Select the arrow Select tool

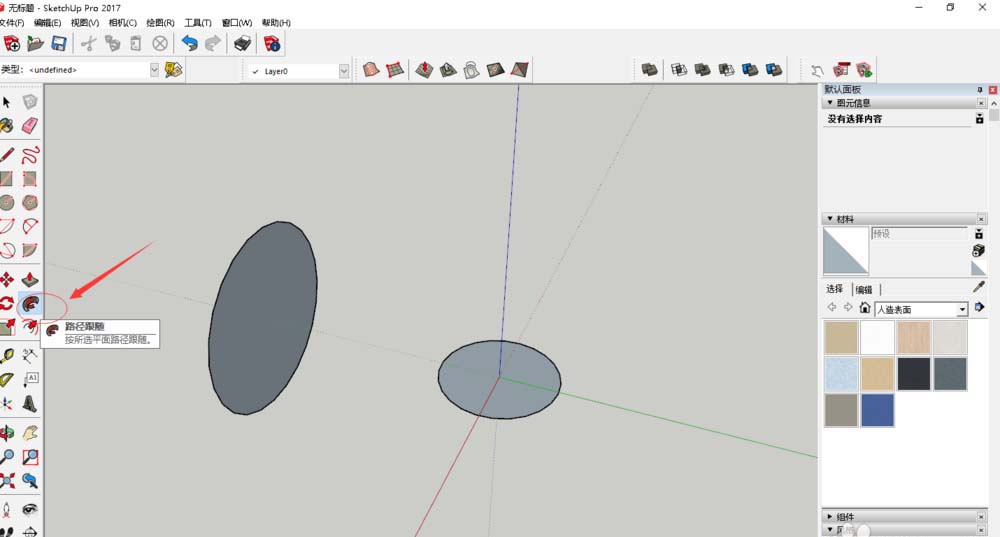coord(7,102)
